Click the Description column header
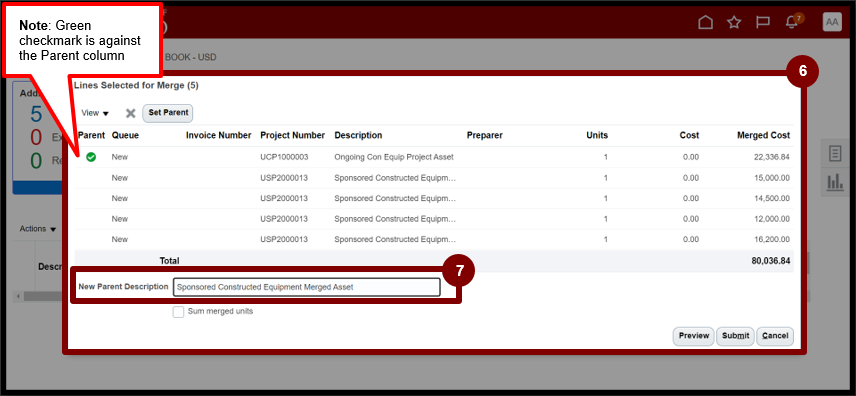Image resolution: width=856 pixels, height=396 pixels. pos(358,135)
